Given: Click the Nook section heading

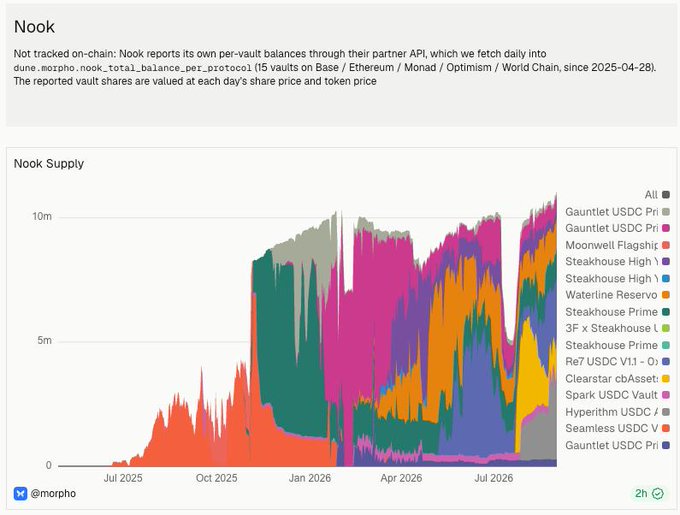Looking at the screenshot, I should coord(34,27).
